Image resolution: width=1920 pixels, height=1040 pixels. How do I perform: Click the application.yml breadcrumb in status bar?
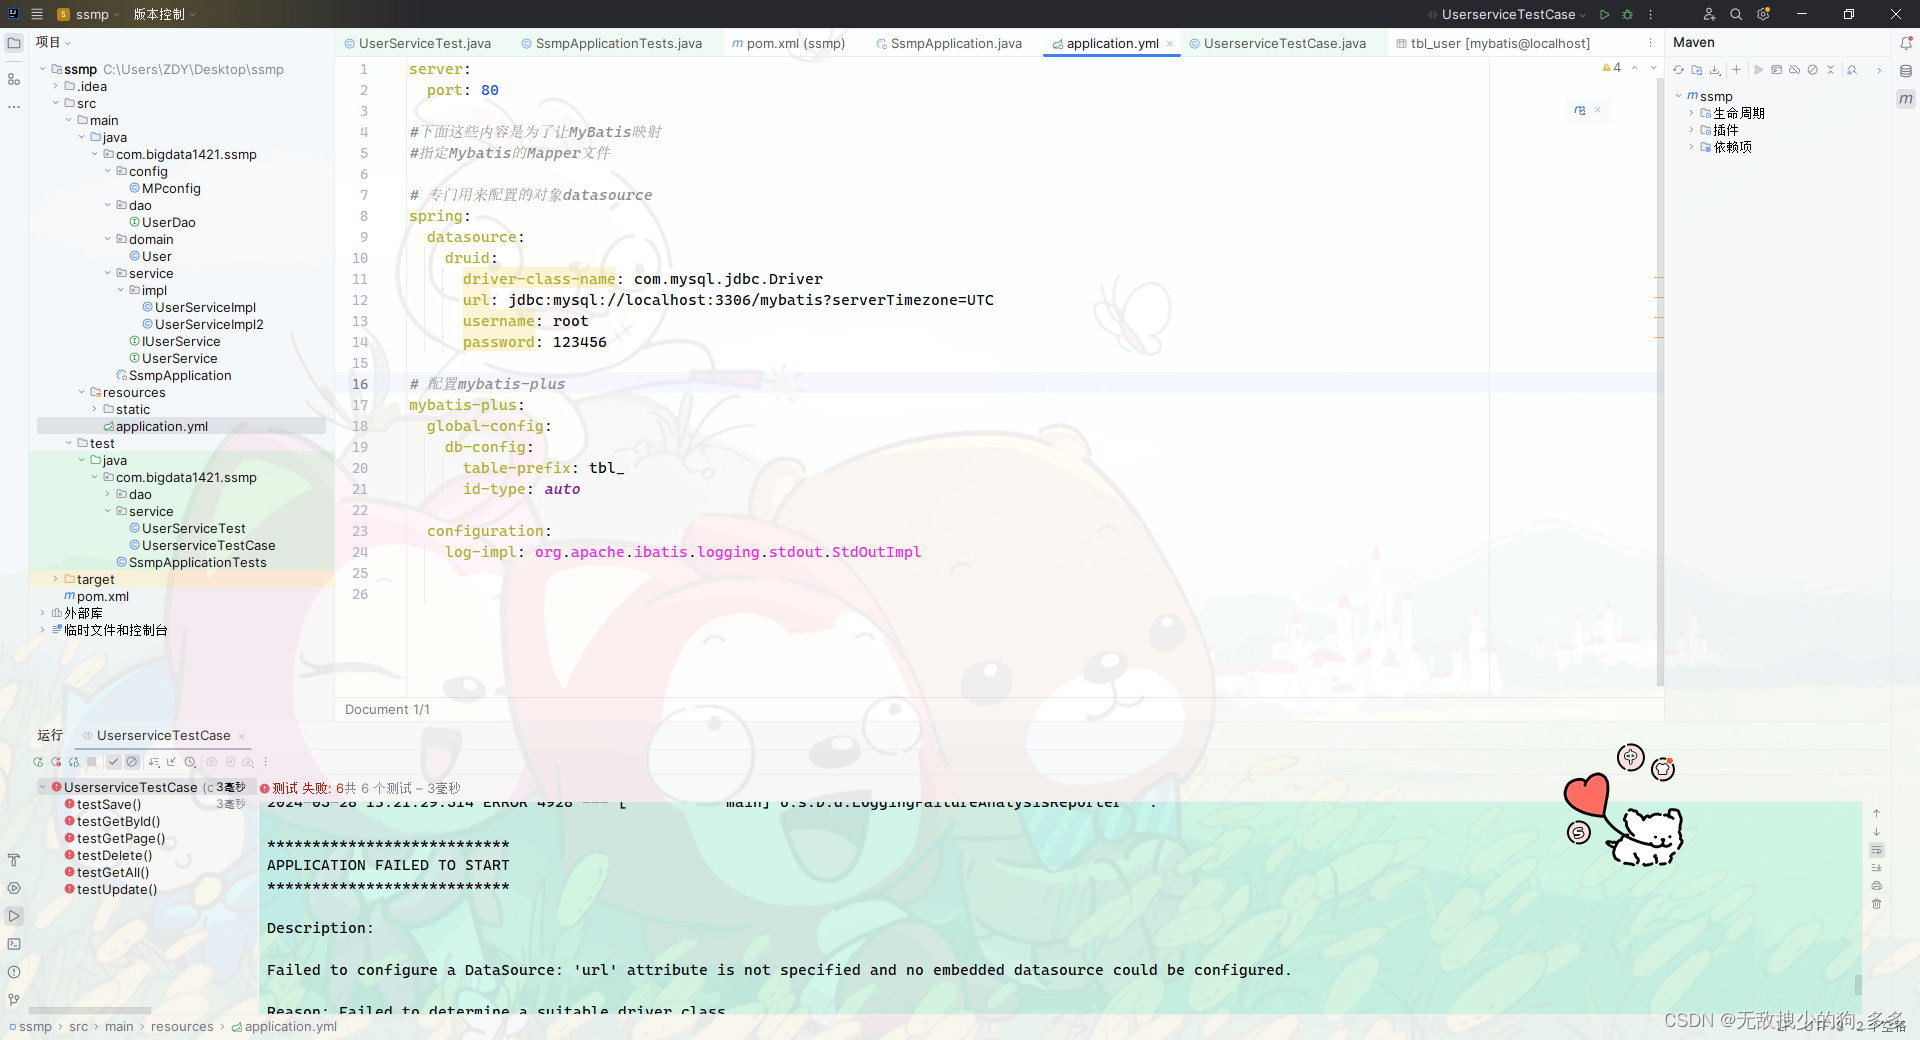tap(291, 1026)
